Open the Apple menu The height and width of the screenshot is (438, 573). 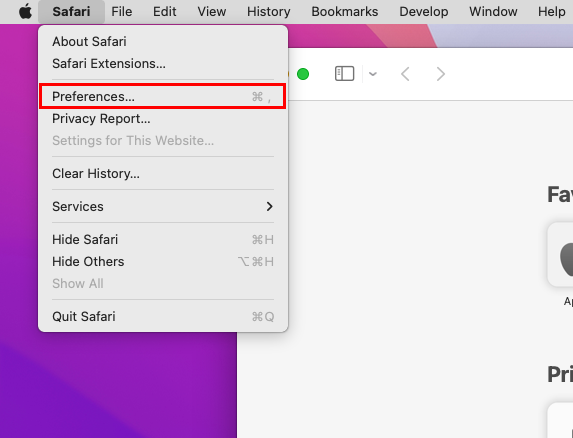(x=25, y=12)
